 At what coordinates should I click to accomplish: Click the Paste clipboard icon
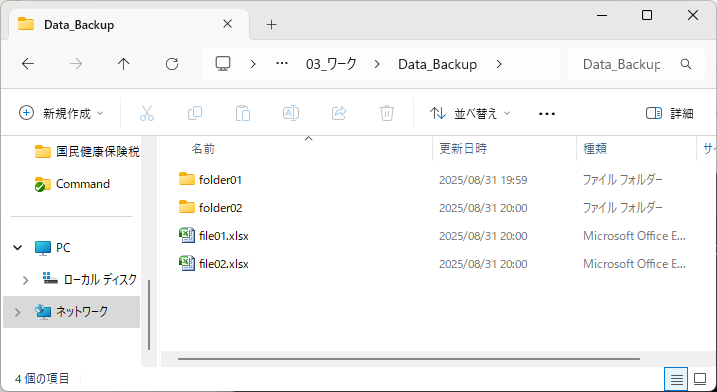(243, 113)
